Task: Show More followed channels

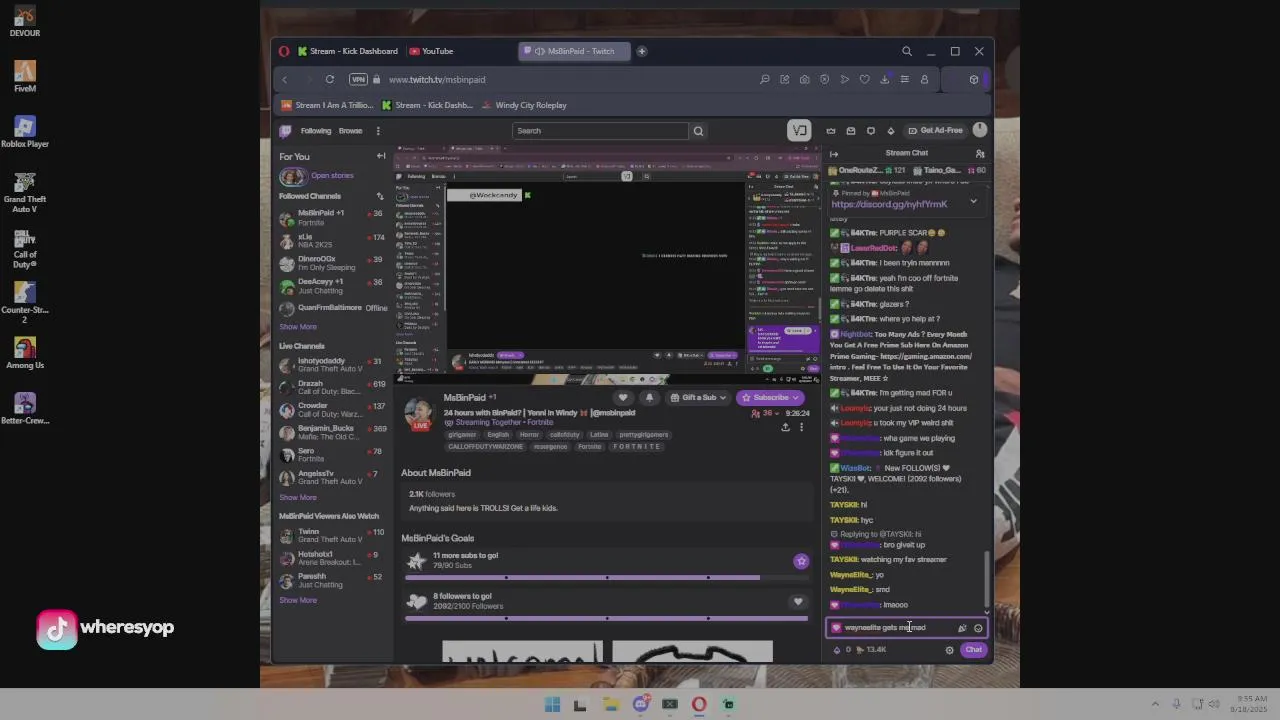Action: (298, 327)
